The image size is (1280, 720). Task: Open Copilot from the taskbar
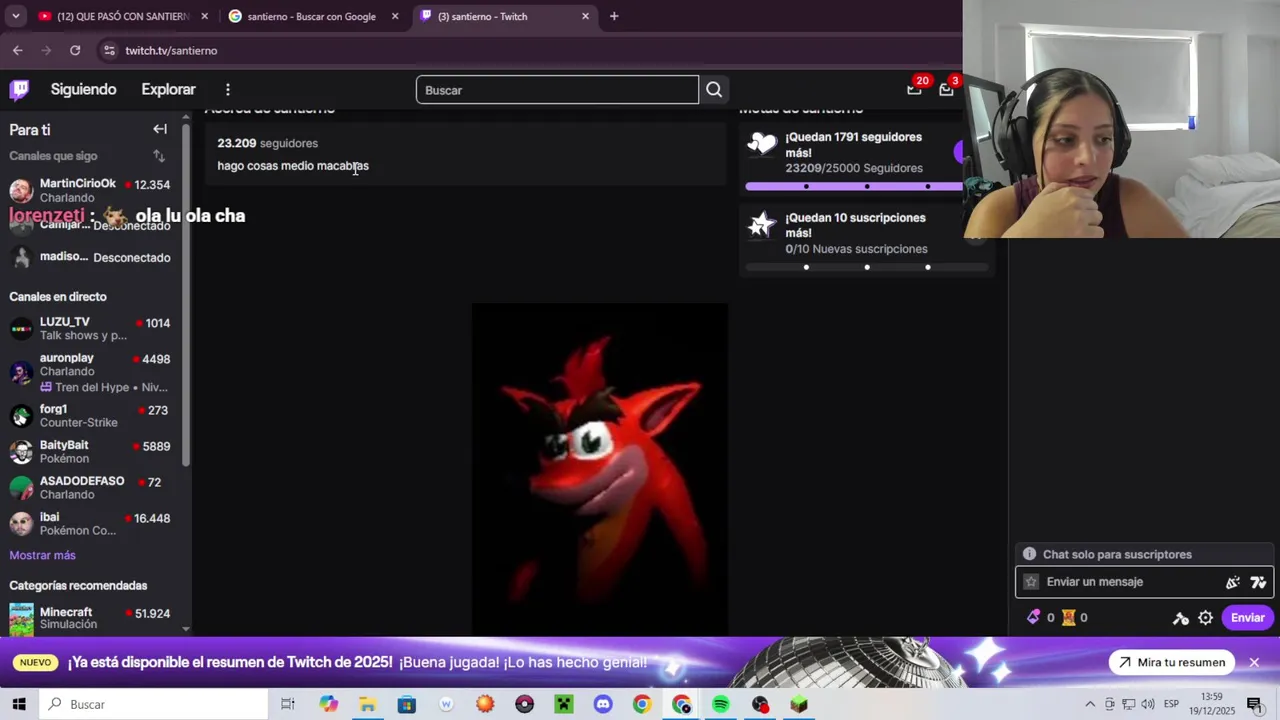pyautogui.click(x=329, y=704)
